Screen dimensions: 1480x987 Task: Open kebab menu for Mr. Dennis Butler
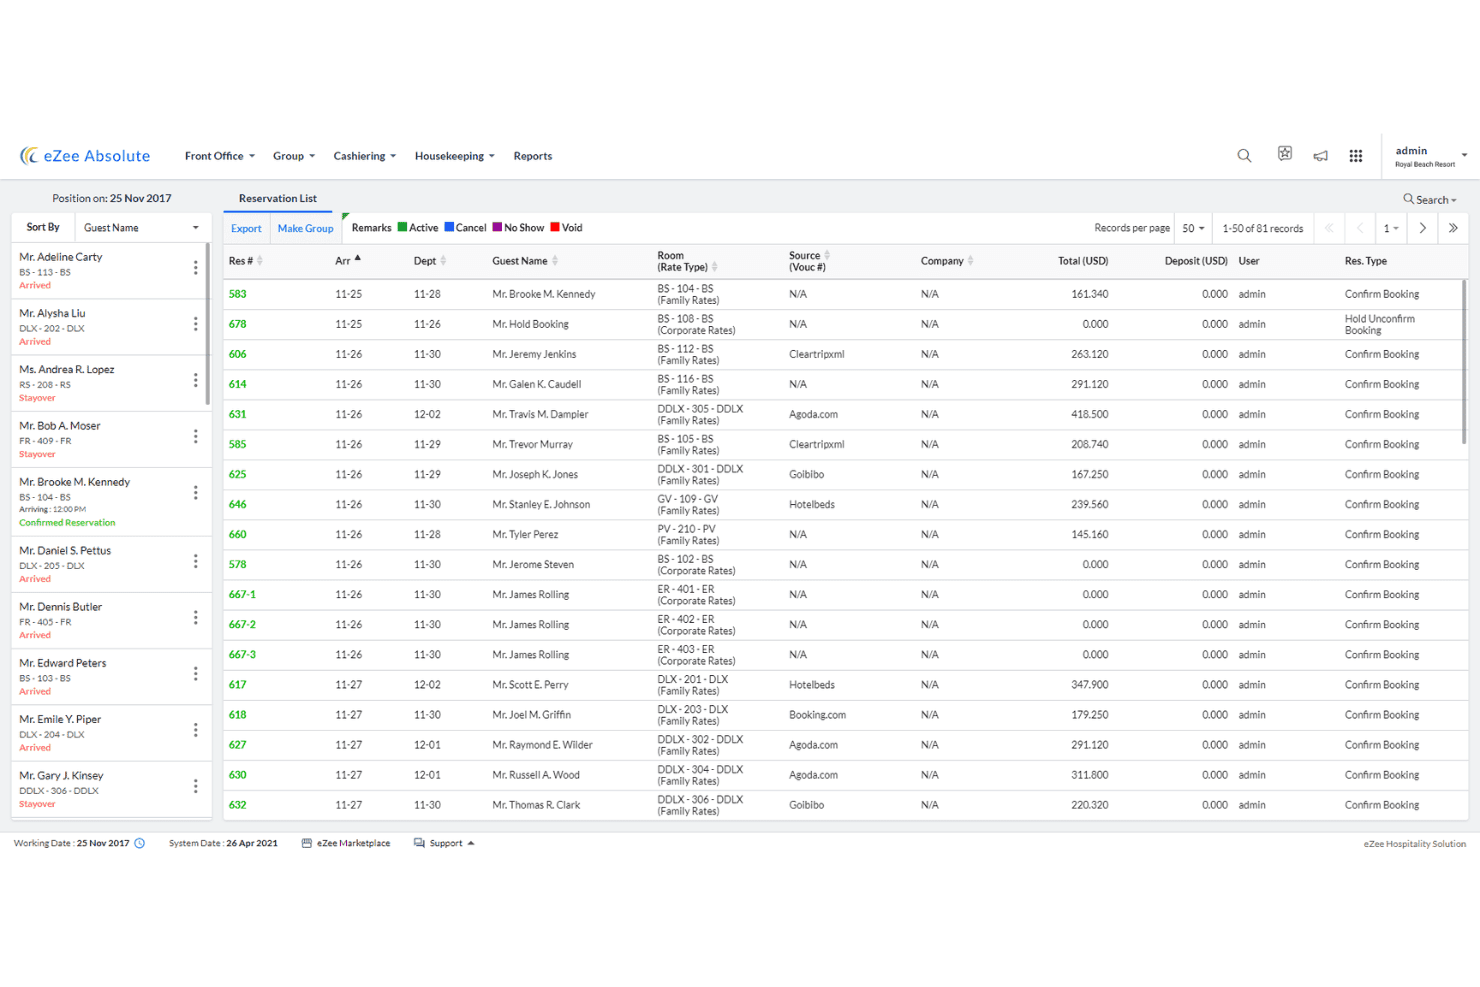click(x=195, y=618)
